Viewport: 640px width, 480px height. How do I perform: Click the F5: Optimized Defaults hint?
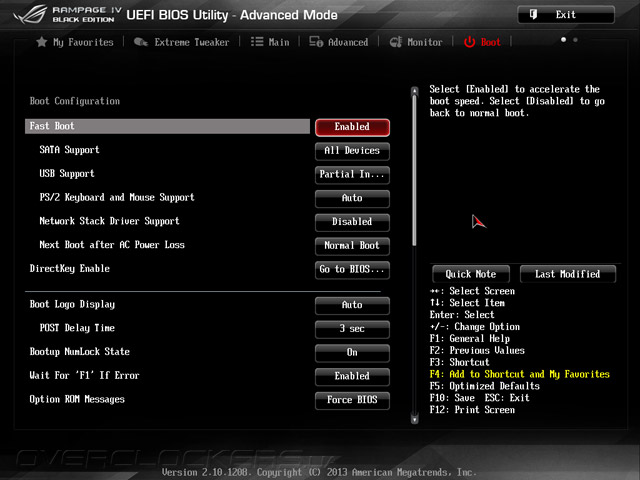(x=484, y=386)
